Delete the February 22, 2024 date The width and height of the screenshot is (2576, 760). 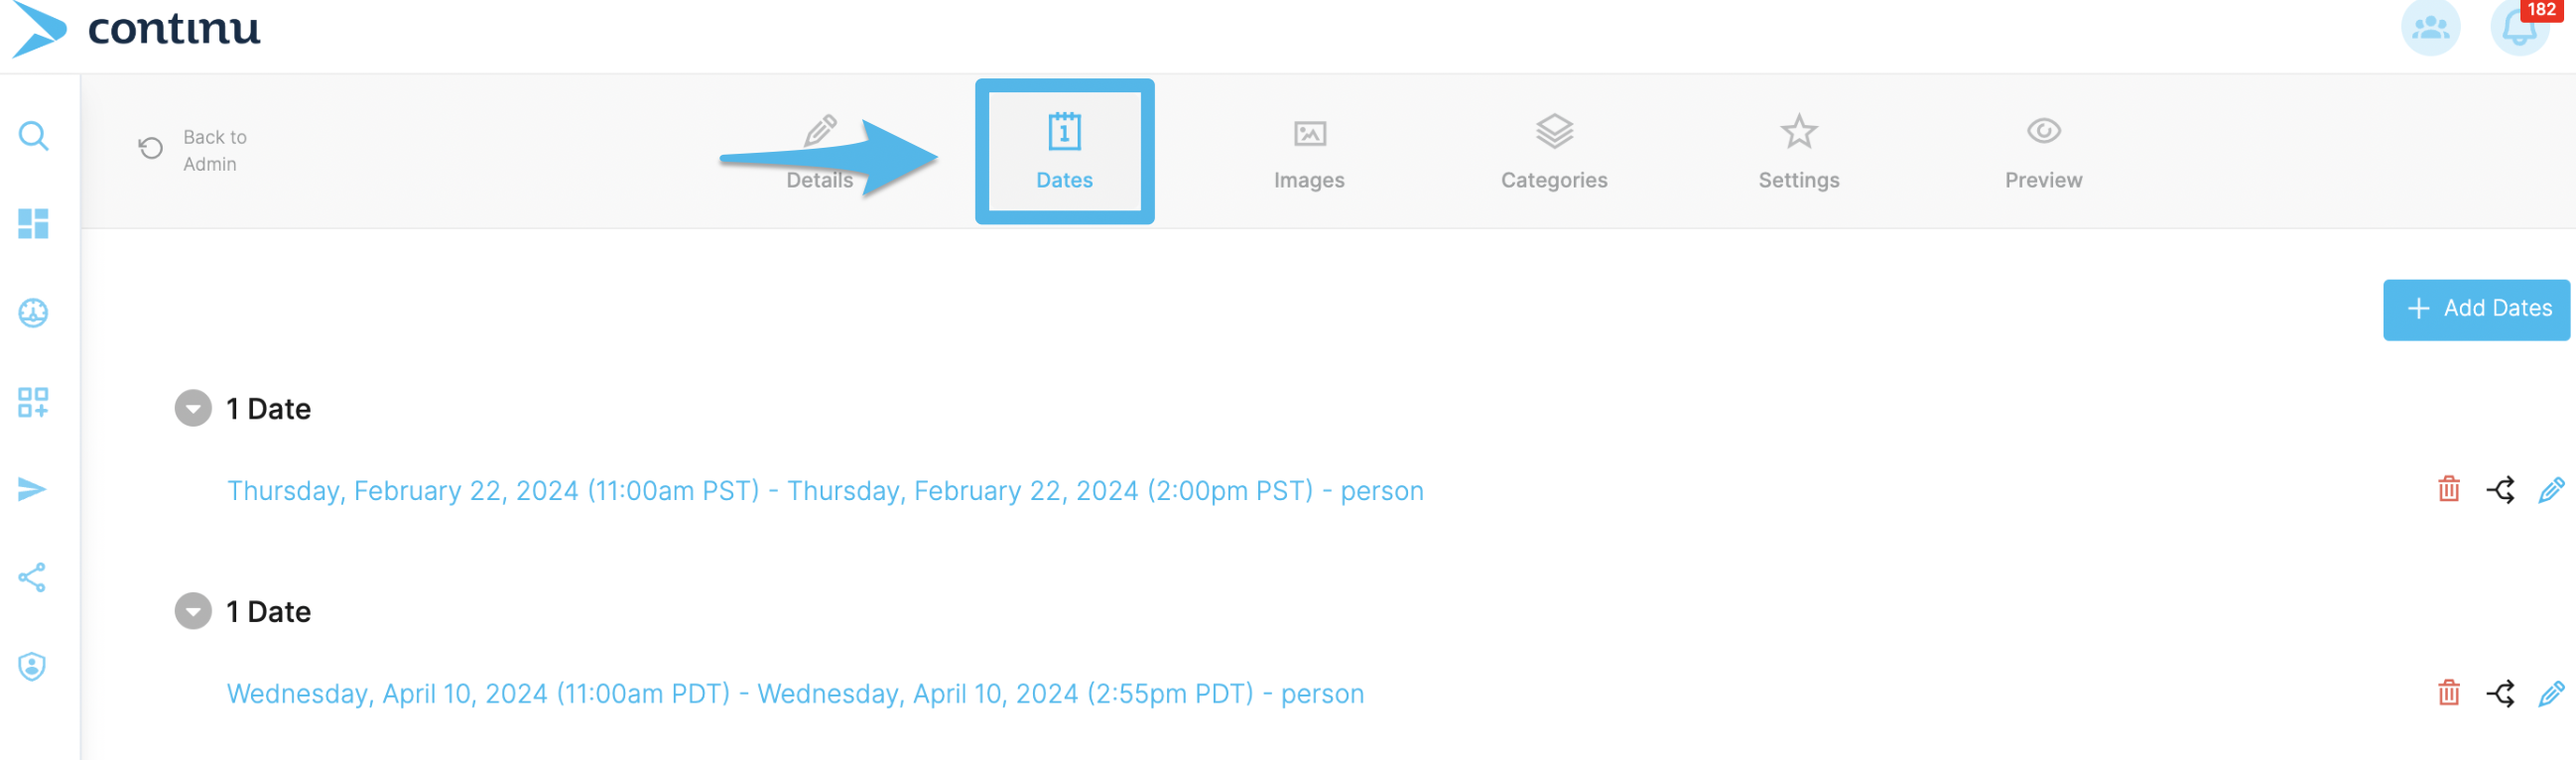coord(2448,489)
